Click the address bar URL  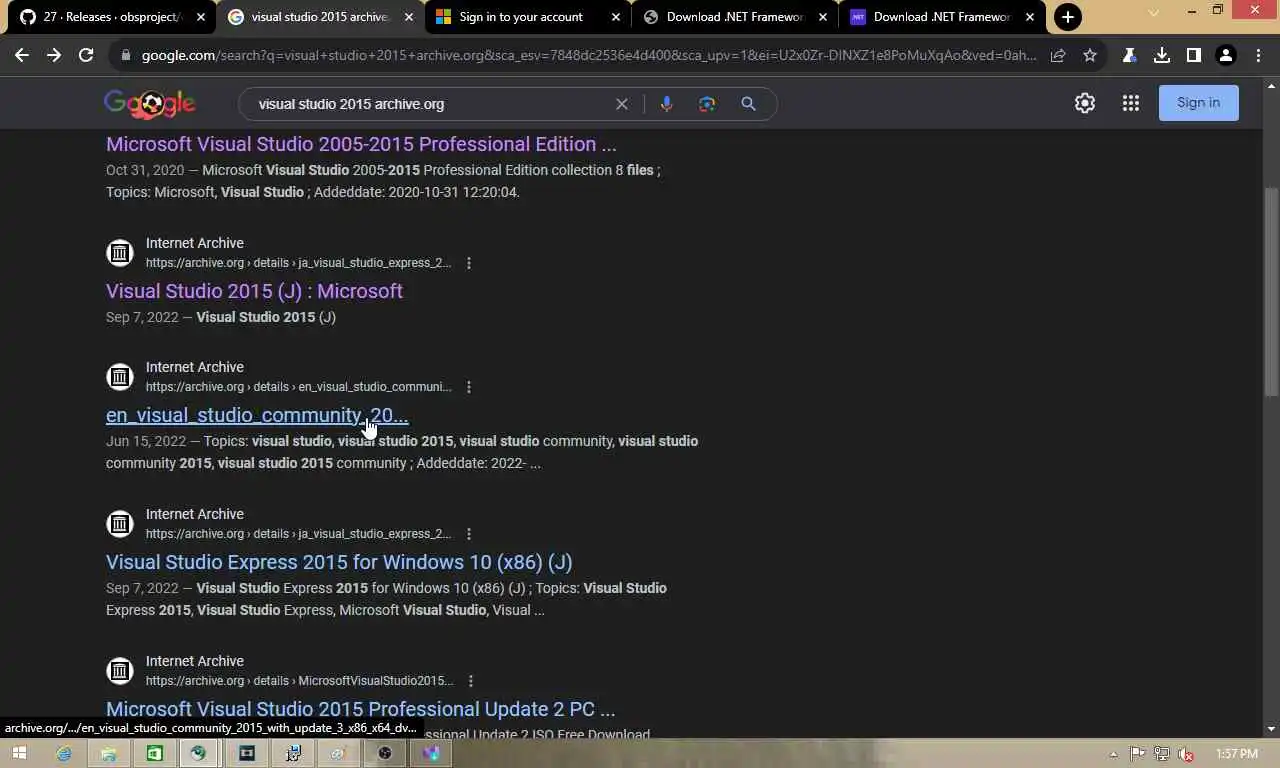589,55
